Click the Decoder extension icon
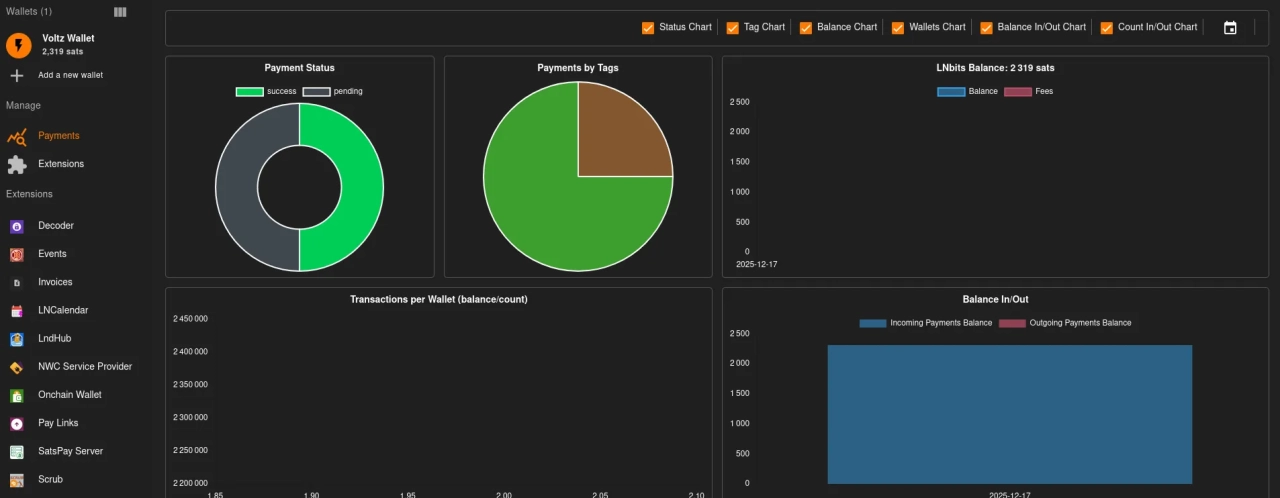The width and height of the screenshot is (1280, 498). pos(17,226)
